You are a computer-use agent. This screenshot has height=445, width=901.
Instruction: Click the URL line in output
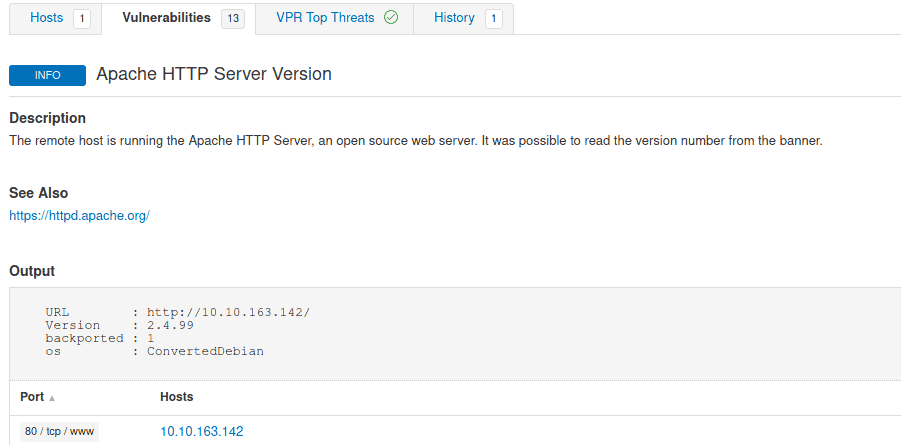coord(178,313)
